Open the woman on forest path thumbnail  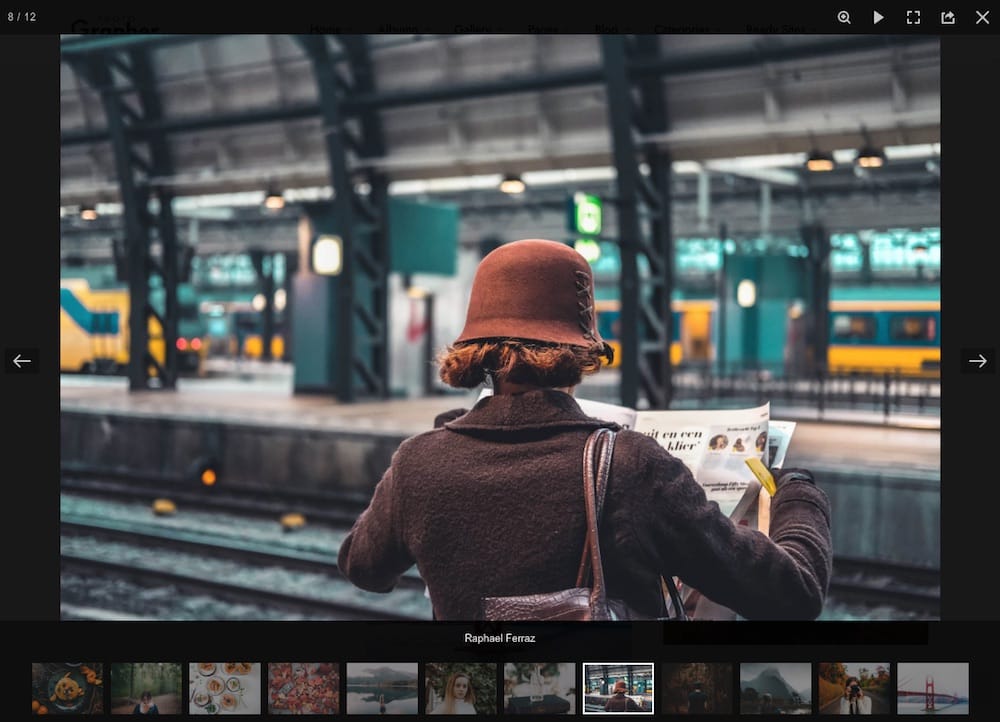[x=146, y=688]
